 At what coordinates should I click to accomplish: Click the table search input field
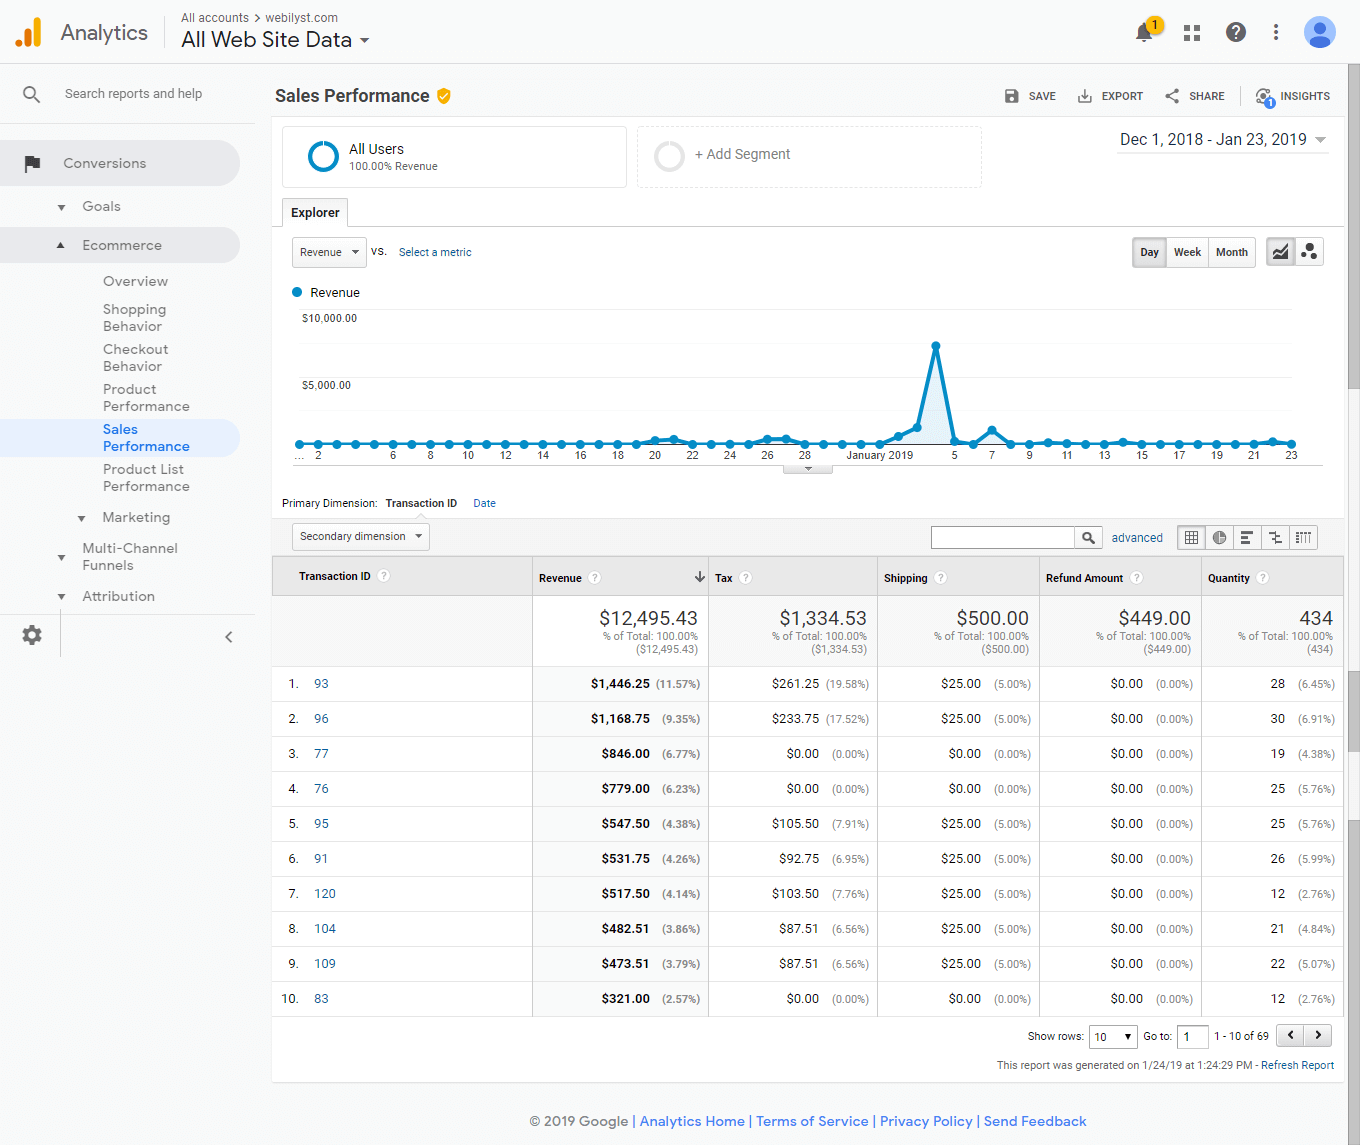click(x=1002, y=538)
